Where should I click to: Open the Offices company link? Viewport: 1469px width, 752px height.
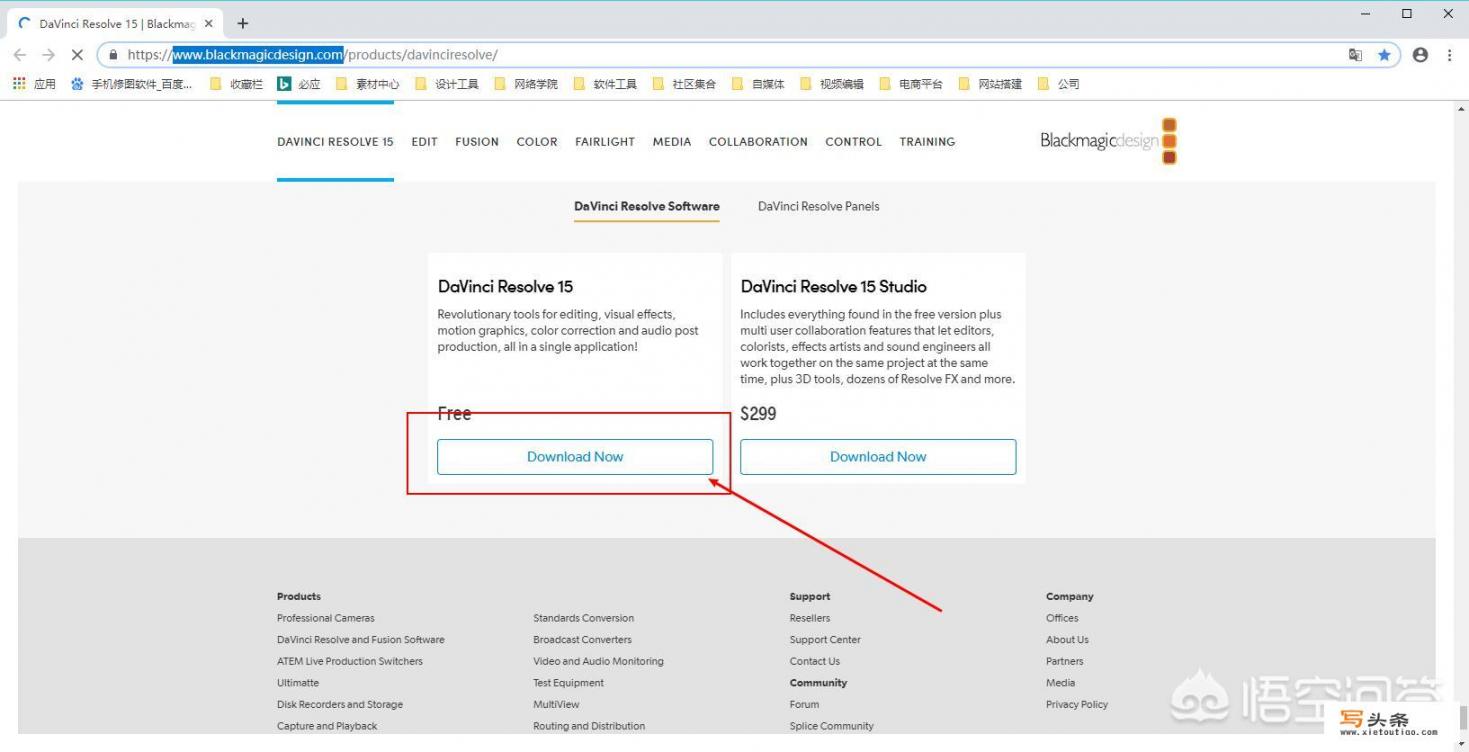click(1062, 618)
